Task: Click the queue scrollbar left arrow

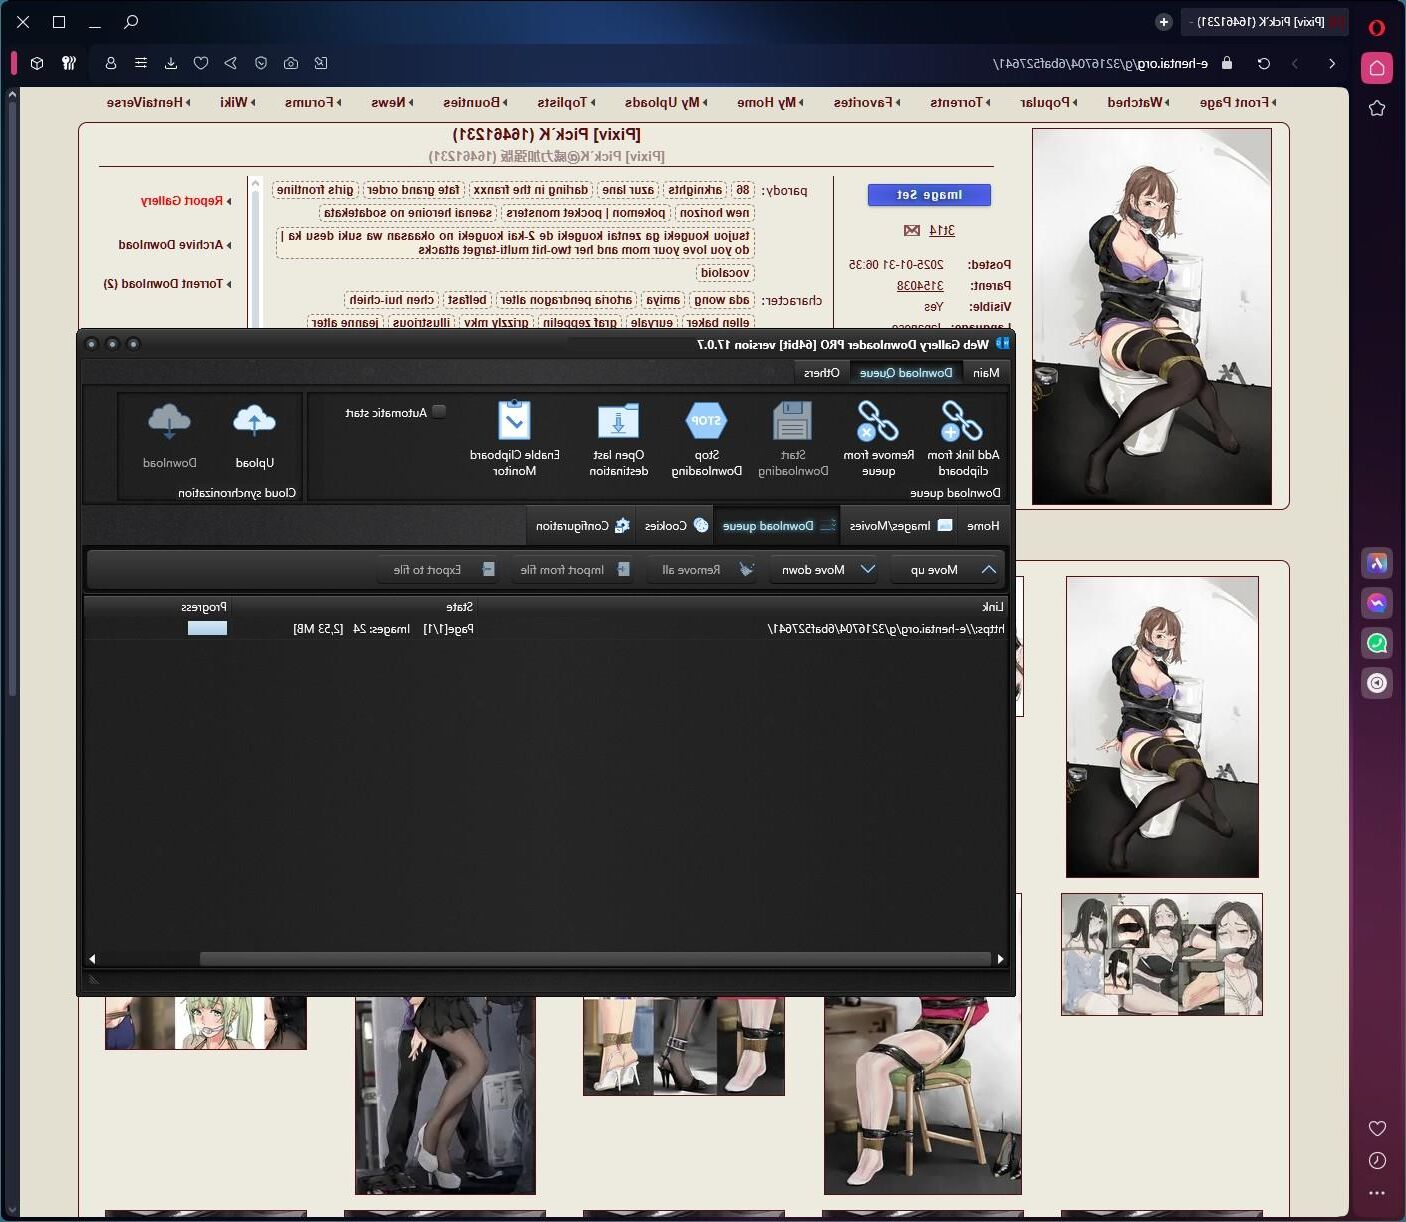Action: tap(92, 958)
